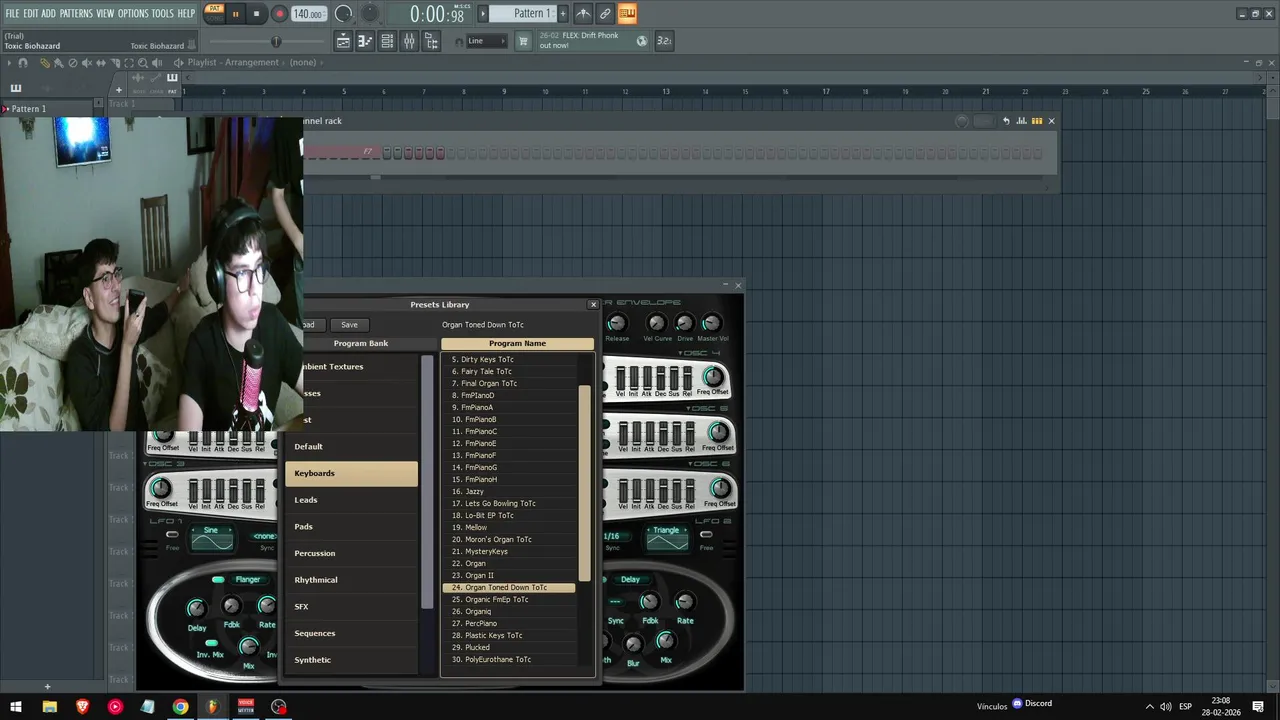Select the Paint brush tool in Playlist

pyautogui.click(x=58, y=62)
